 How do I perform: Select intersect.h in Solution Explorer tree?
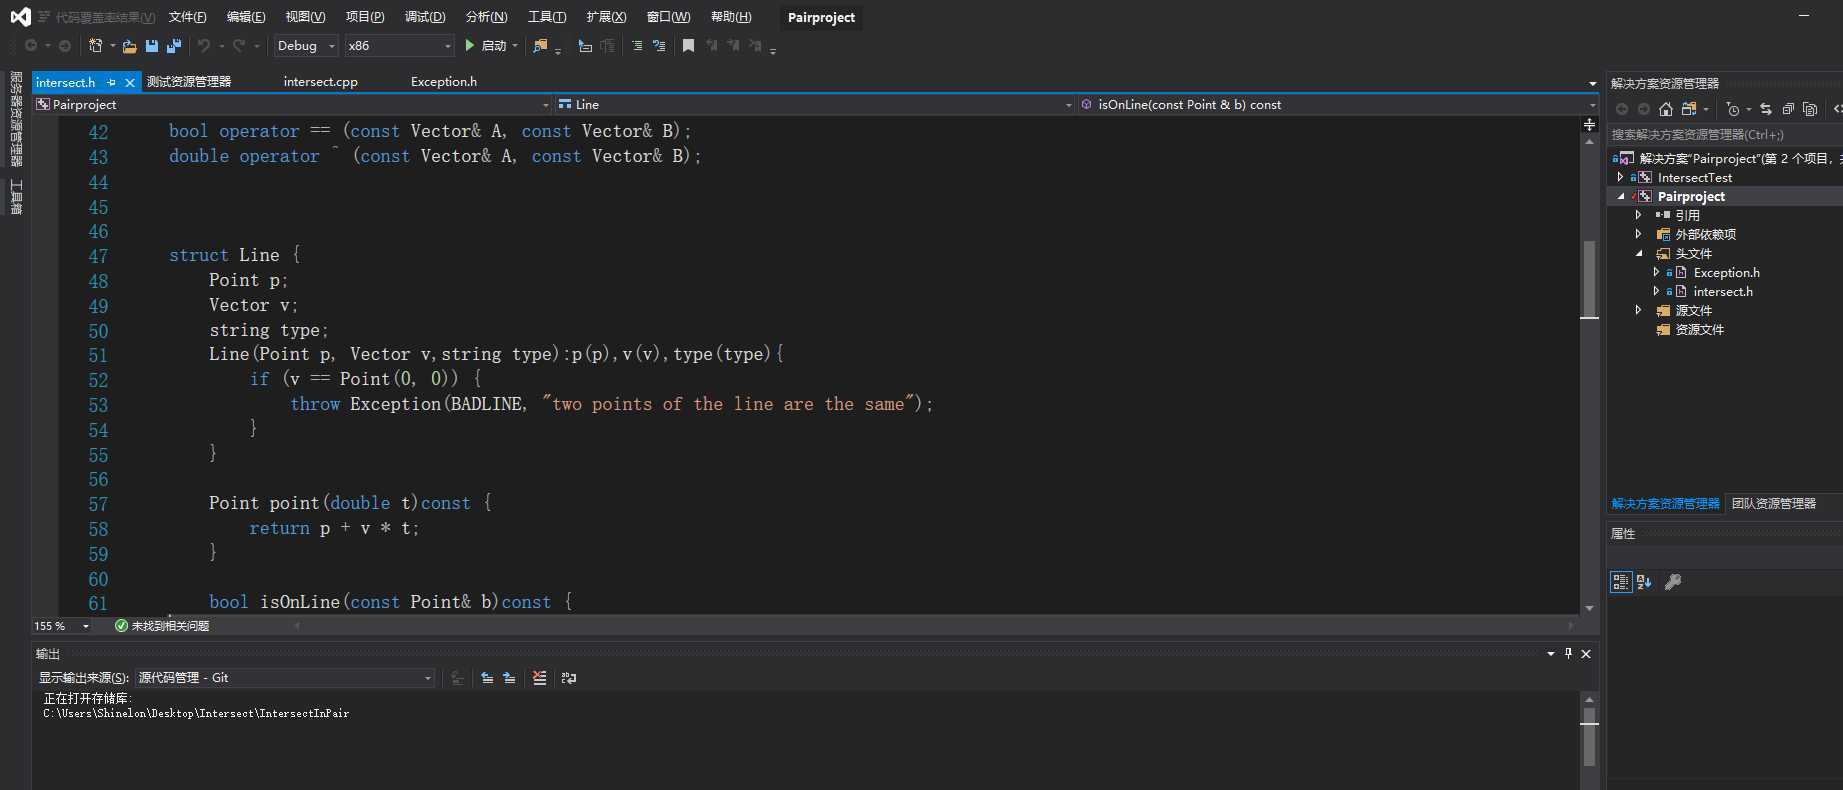(x=1723, y=291)
